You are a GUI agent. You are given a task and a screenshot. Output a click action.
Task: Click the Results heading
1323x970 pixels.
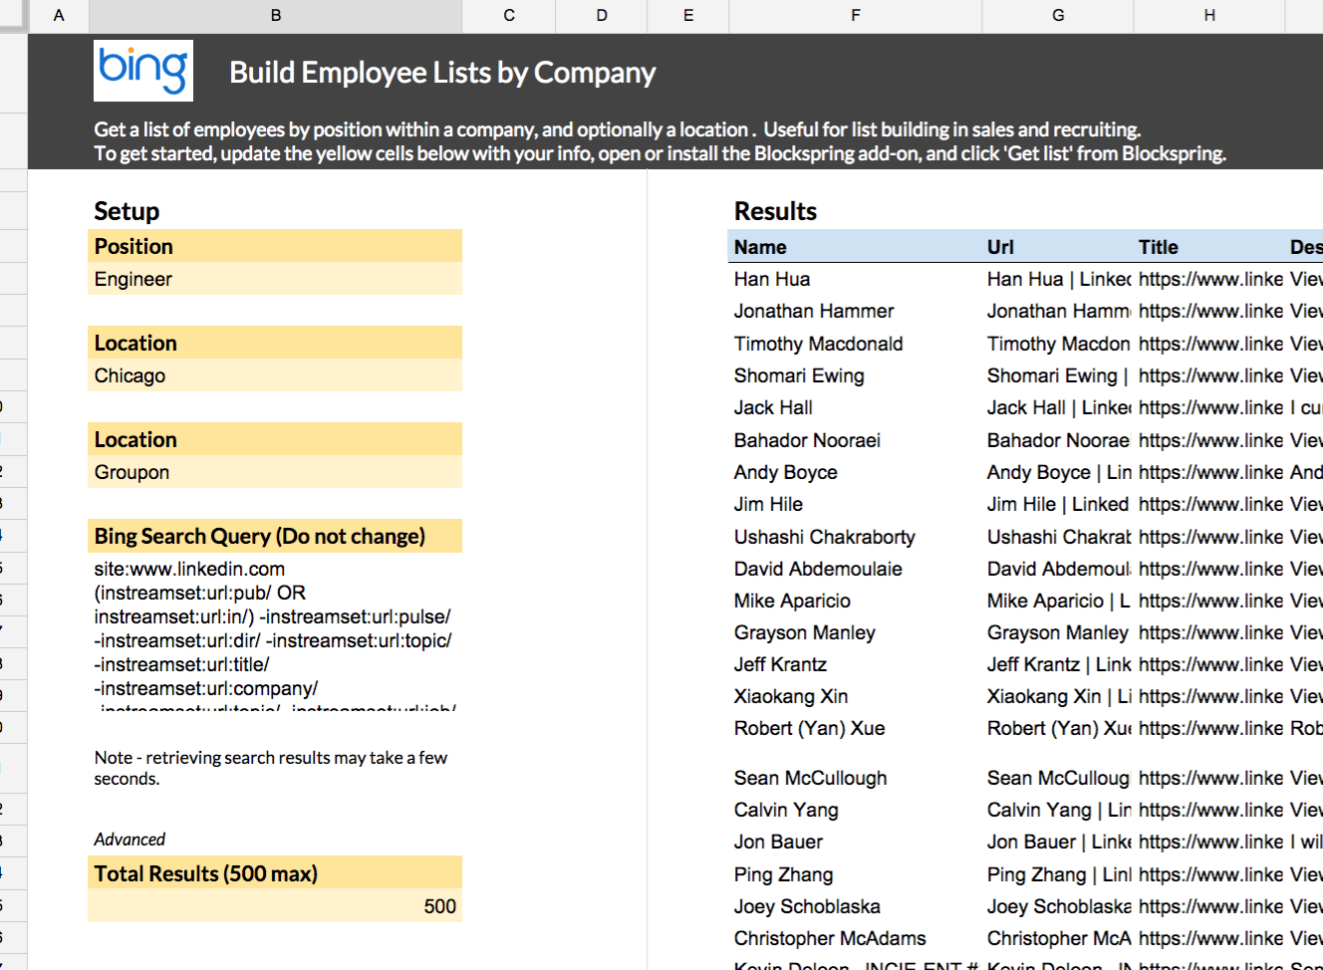click(x=775, y=211)
